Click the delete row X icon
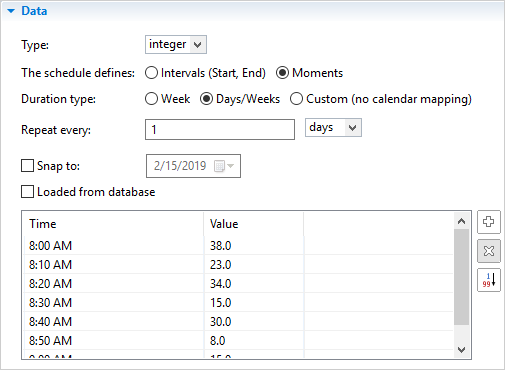The image size is (505, 370). (x=489, y=251)
